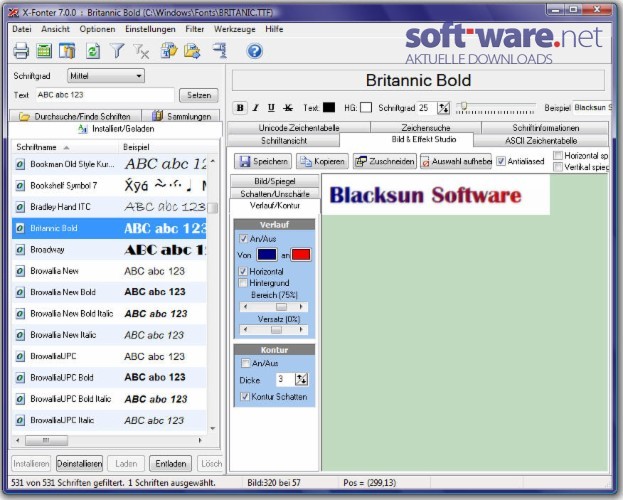Click black Text color swatch

tap(329, 107)
